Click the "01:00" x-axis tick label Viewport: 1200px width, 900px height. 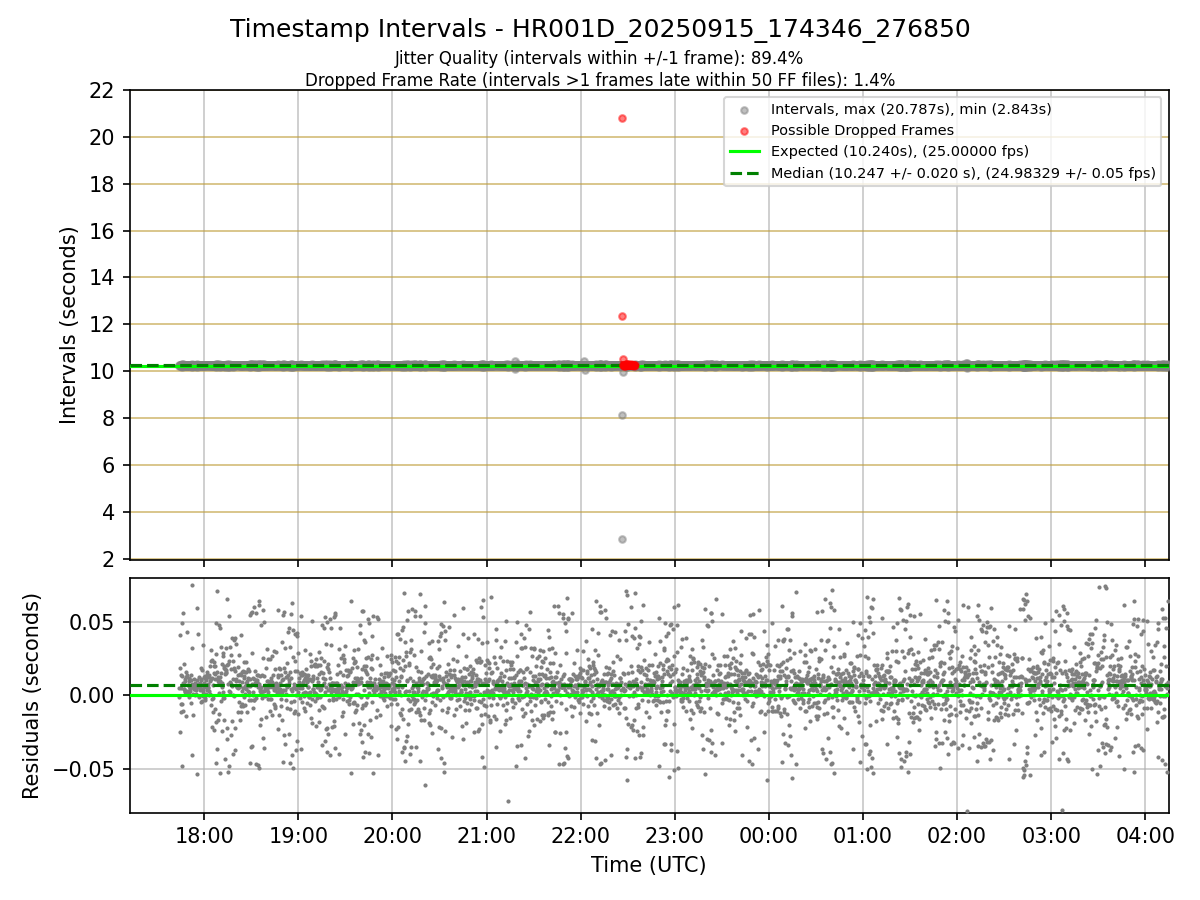tap(862, 834)
